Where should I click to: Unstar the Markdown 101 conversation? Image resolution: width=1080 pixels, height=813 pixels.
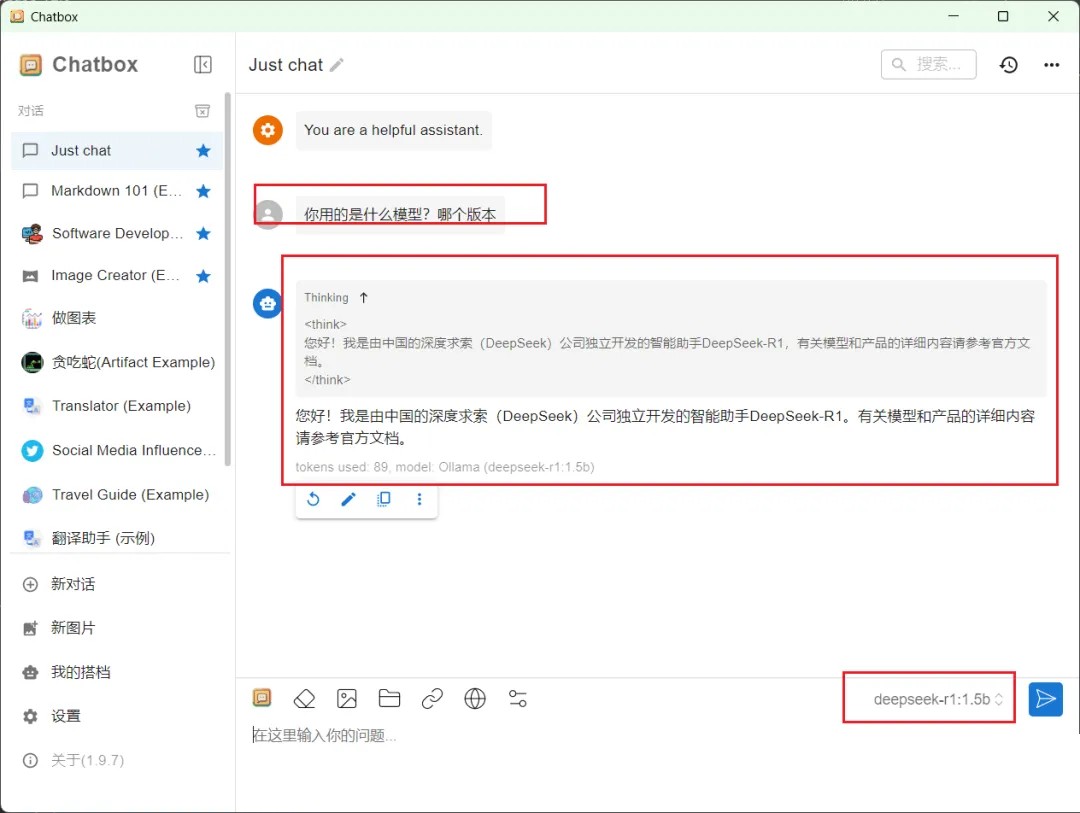point(203,191)
